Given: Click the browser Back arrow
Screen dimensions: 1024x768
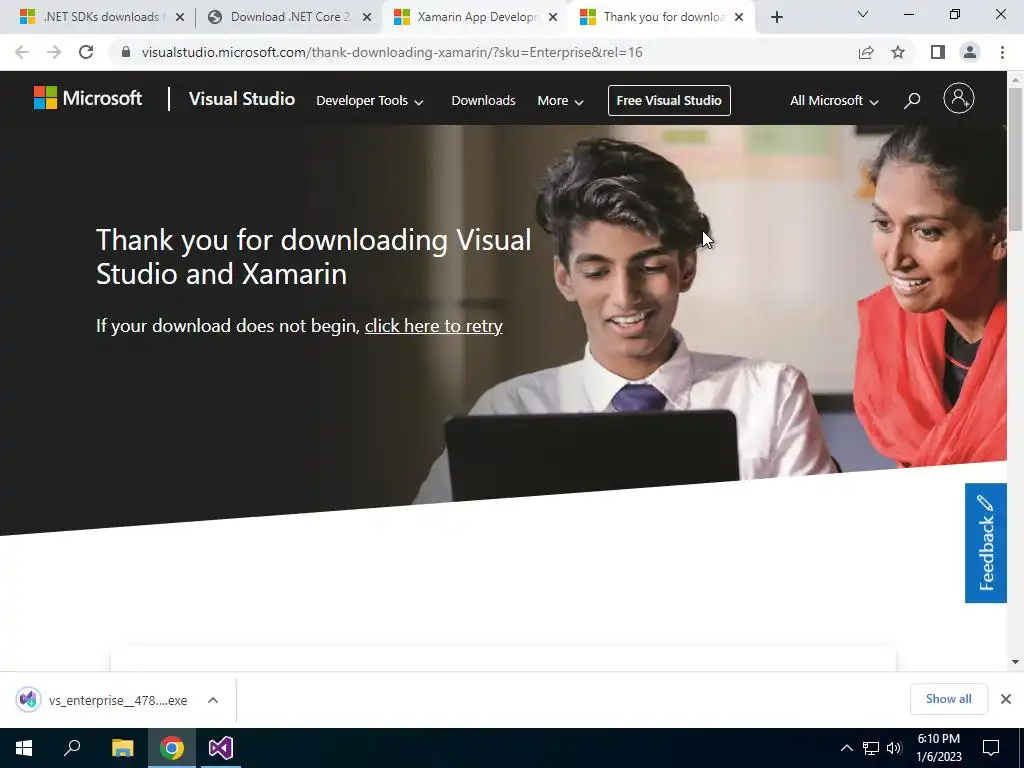Looking at the screenshot, I should [x=22, y=52].
